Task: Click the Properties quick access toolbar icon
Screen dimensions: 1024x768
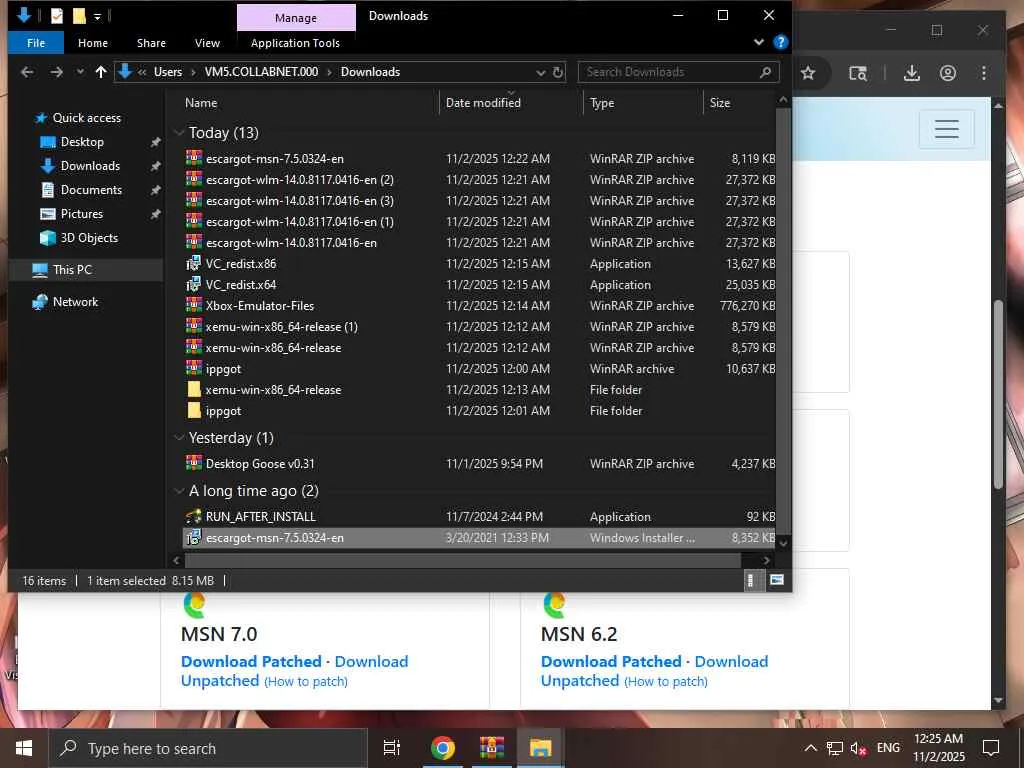Action: point(57,16)
